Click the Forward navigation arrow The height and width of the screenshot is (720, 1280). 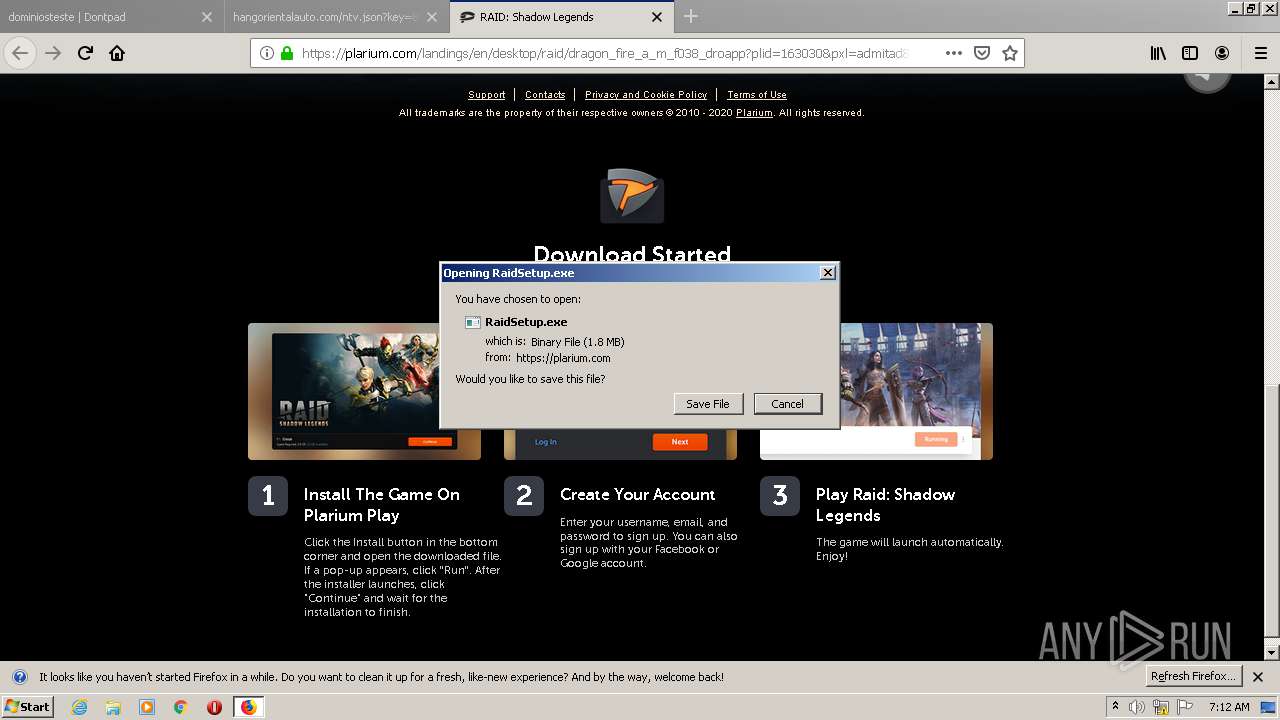[53, 53]
